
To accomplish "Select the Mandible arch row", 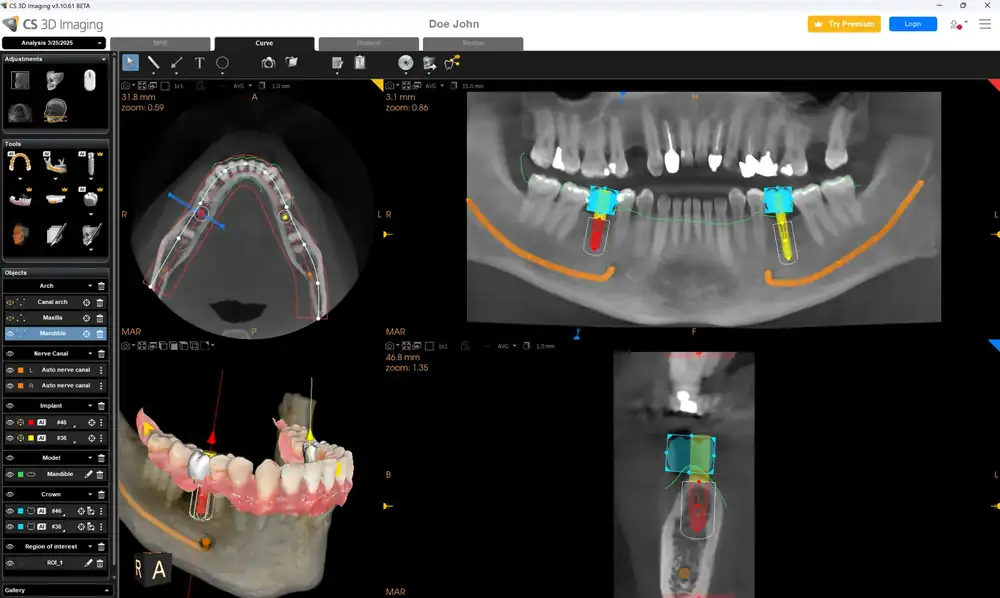I will pyautogui.click(x=55, y=333).
